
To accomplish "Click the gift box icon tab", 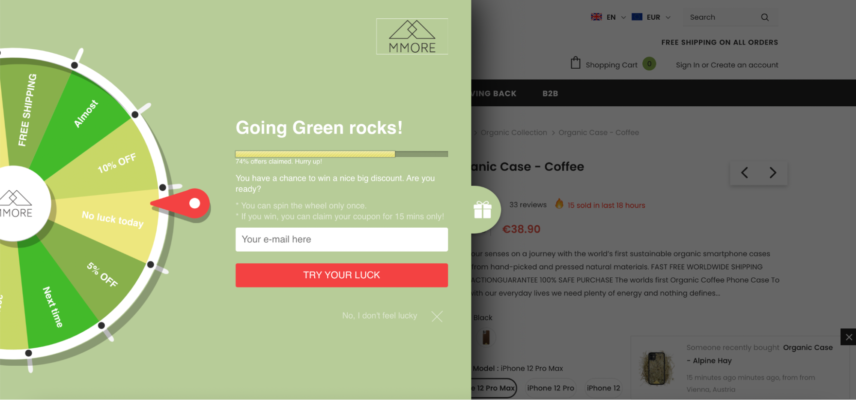I will pyautogui.click(x=483, y=210).
